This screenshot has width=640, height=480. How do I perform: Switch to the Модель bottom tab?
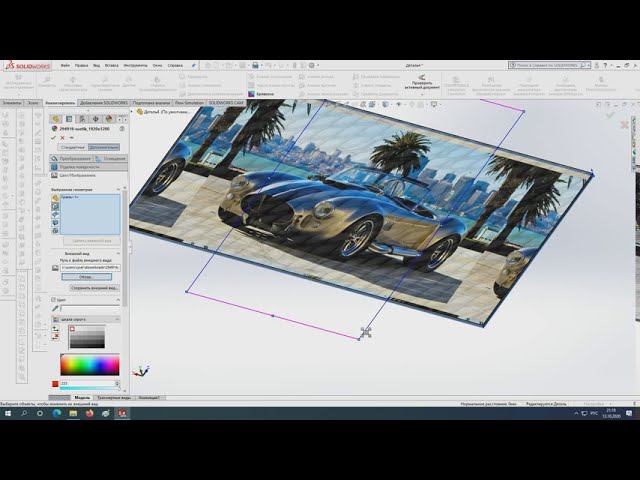click(x=82, y=397)
